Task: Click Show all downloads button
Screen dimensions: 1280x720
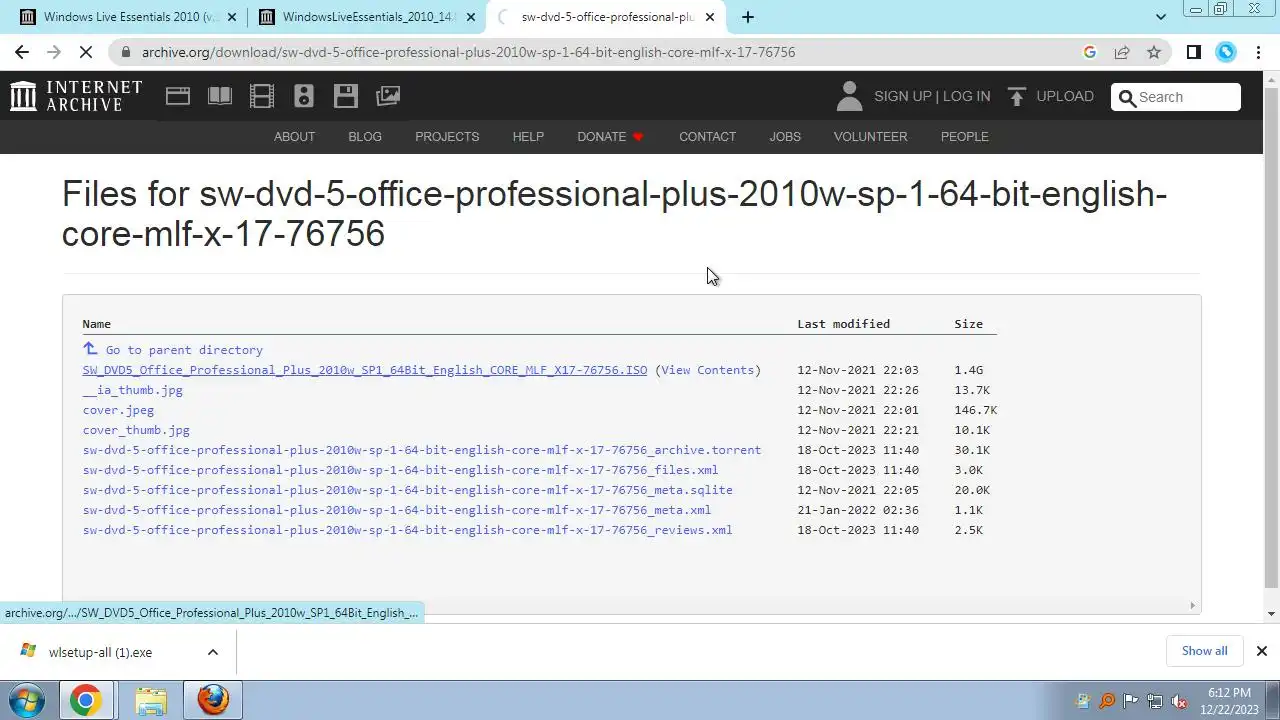Action: [1204, 651]
